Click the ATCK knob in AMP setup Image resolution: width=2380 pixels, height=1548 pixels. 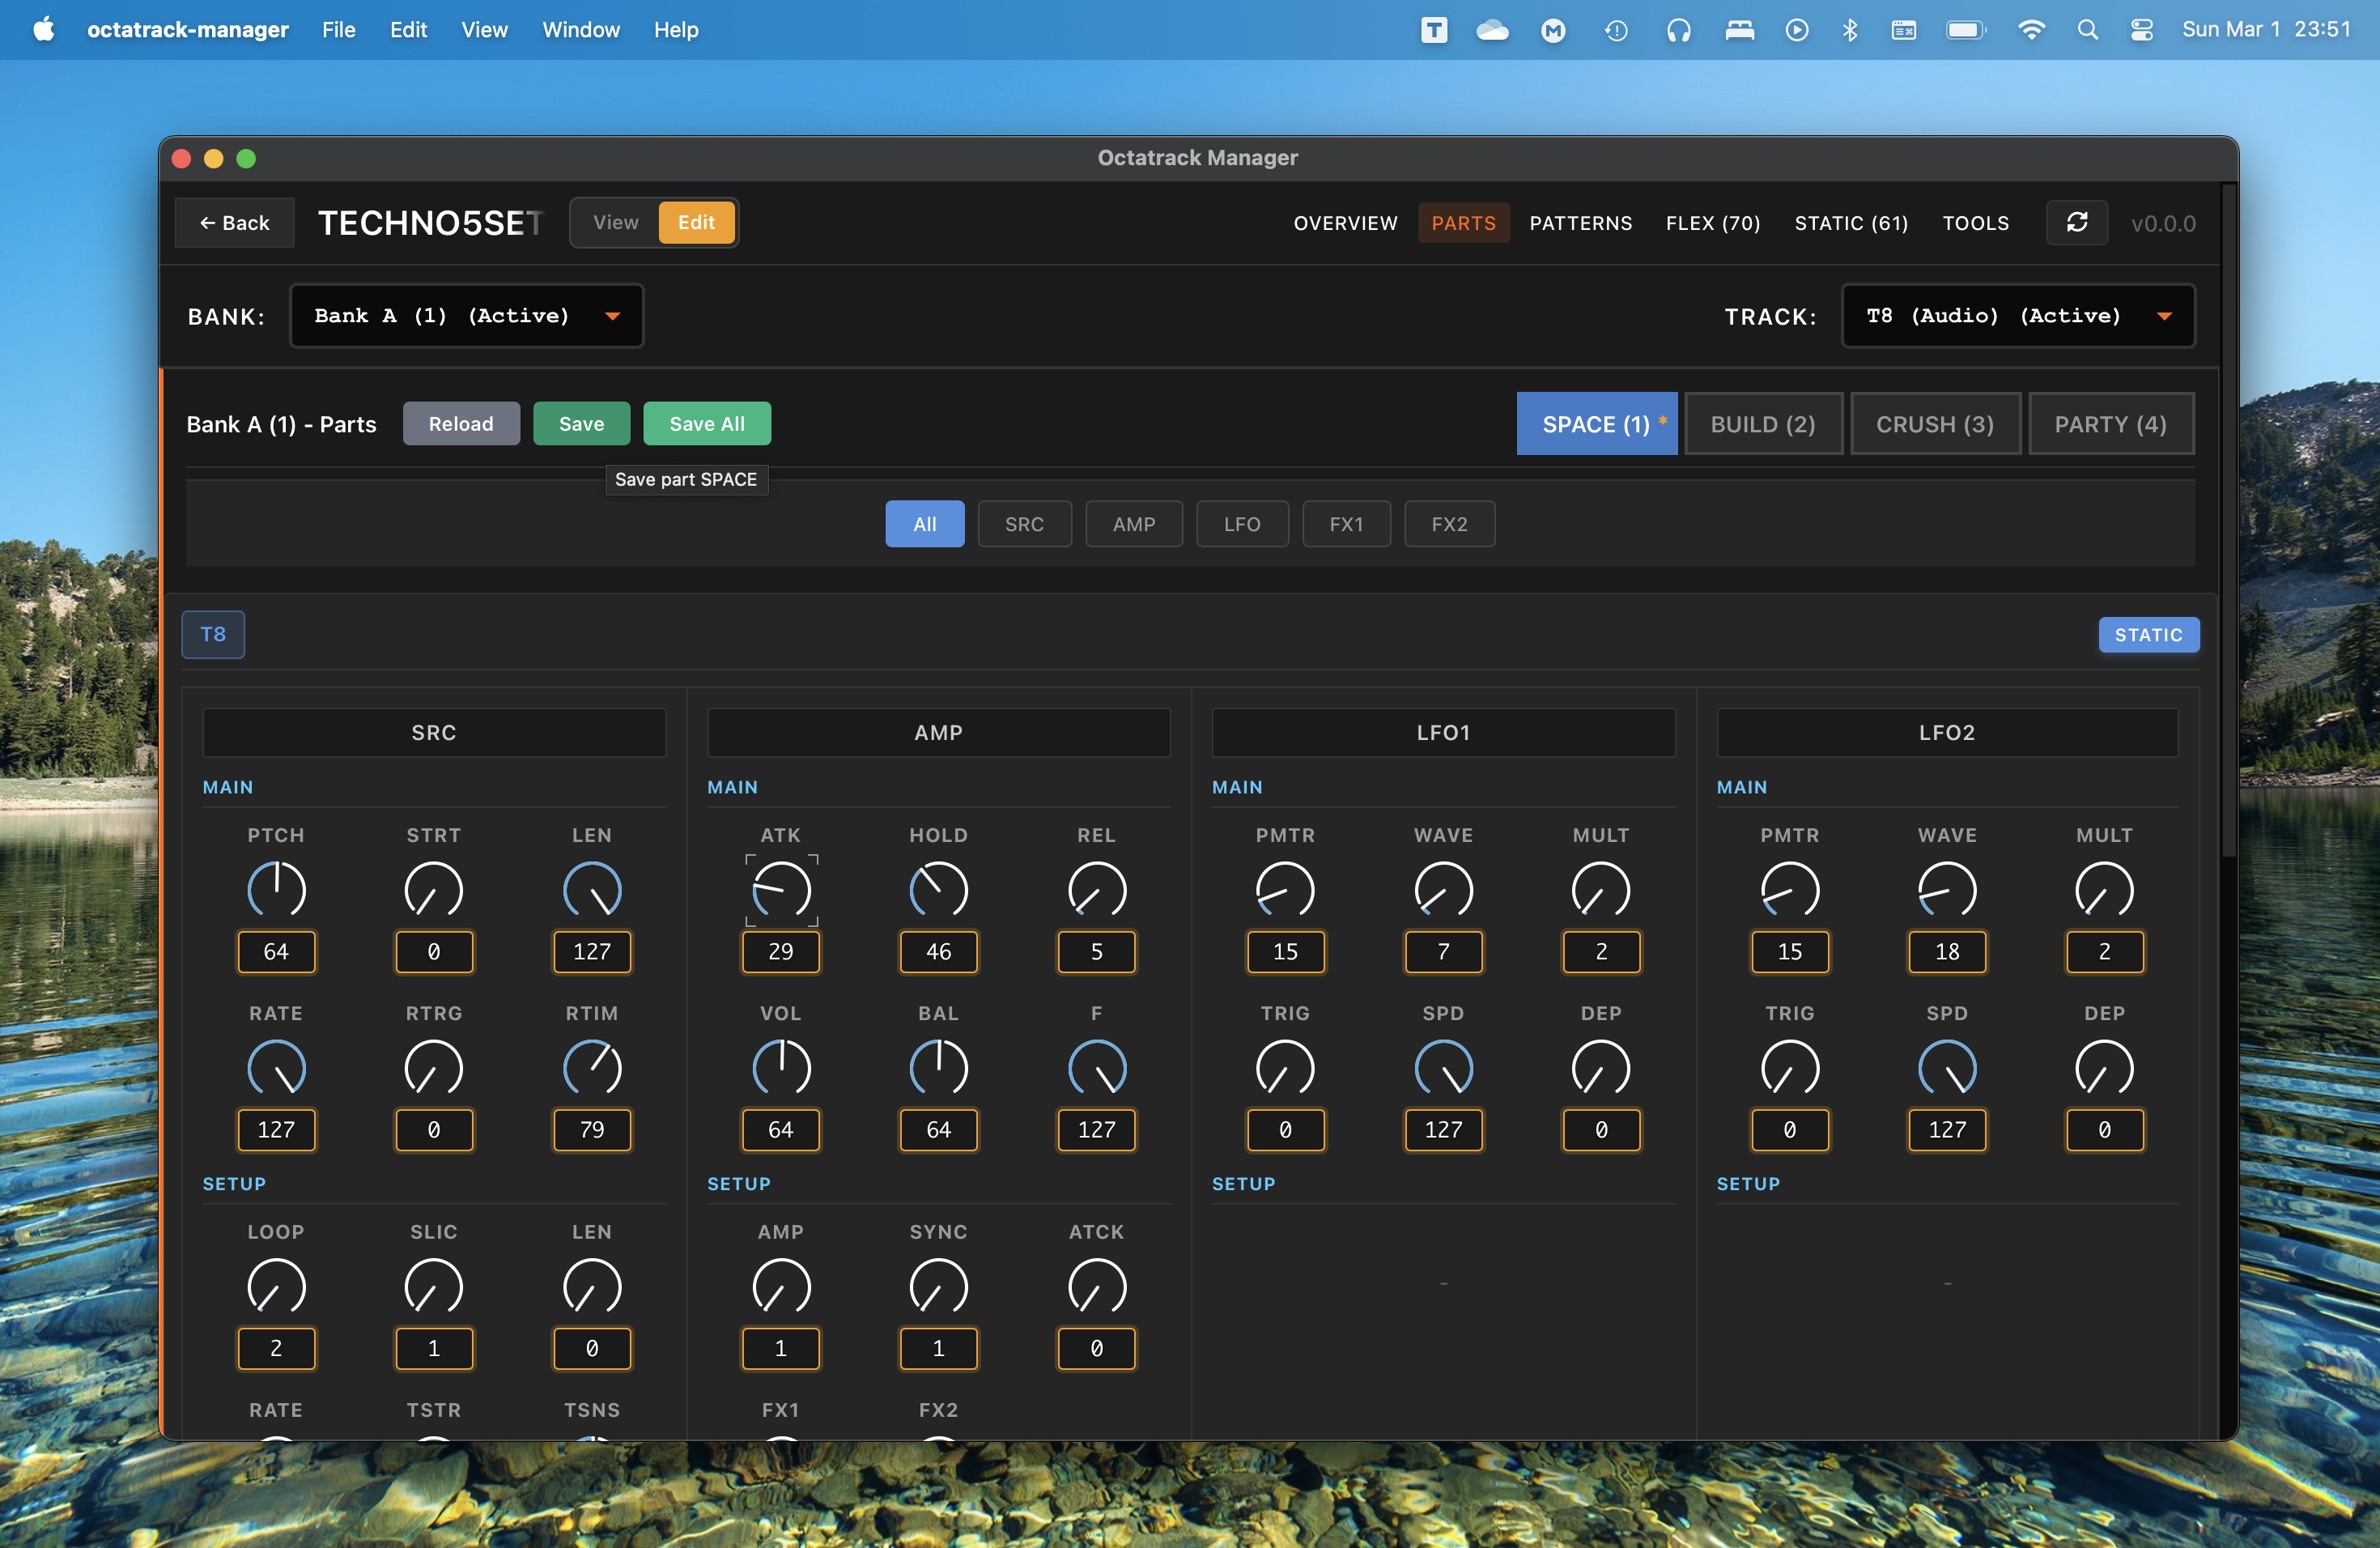[x=1096, y=1286]
